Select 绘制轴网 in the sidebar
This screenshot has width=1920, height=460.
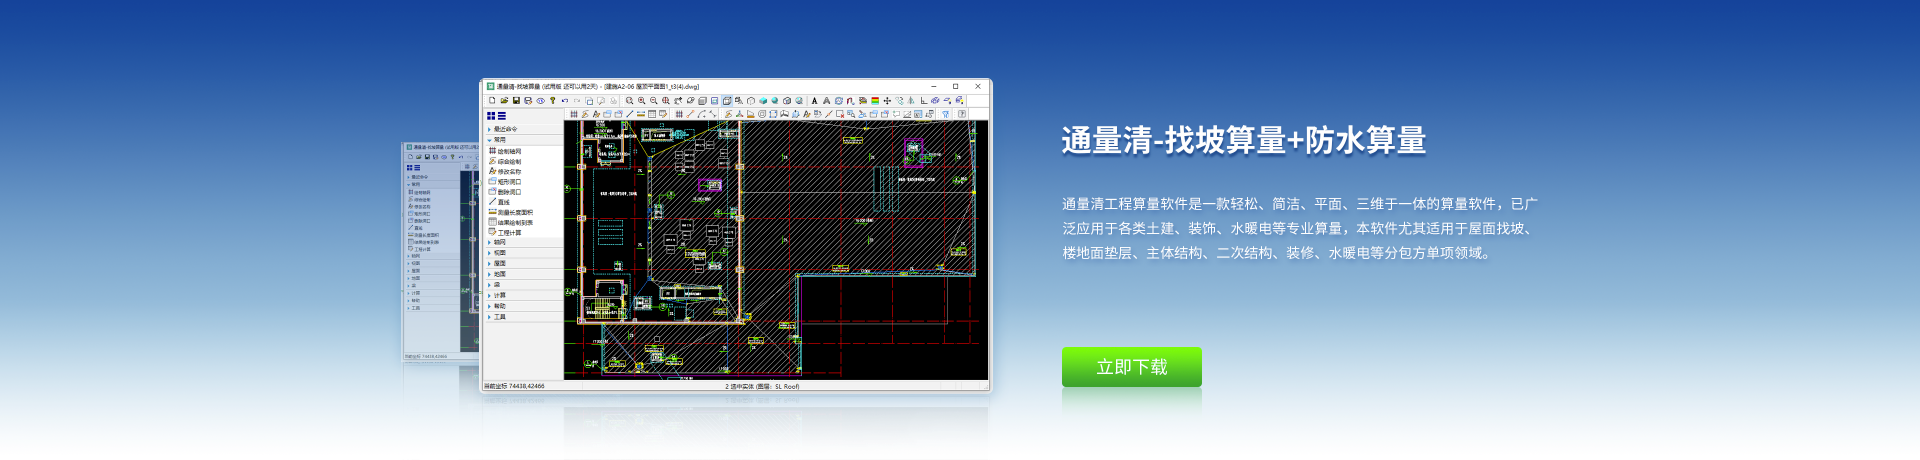(x=509, y=151)
